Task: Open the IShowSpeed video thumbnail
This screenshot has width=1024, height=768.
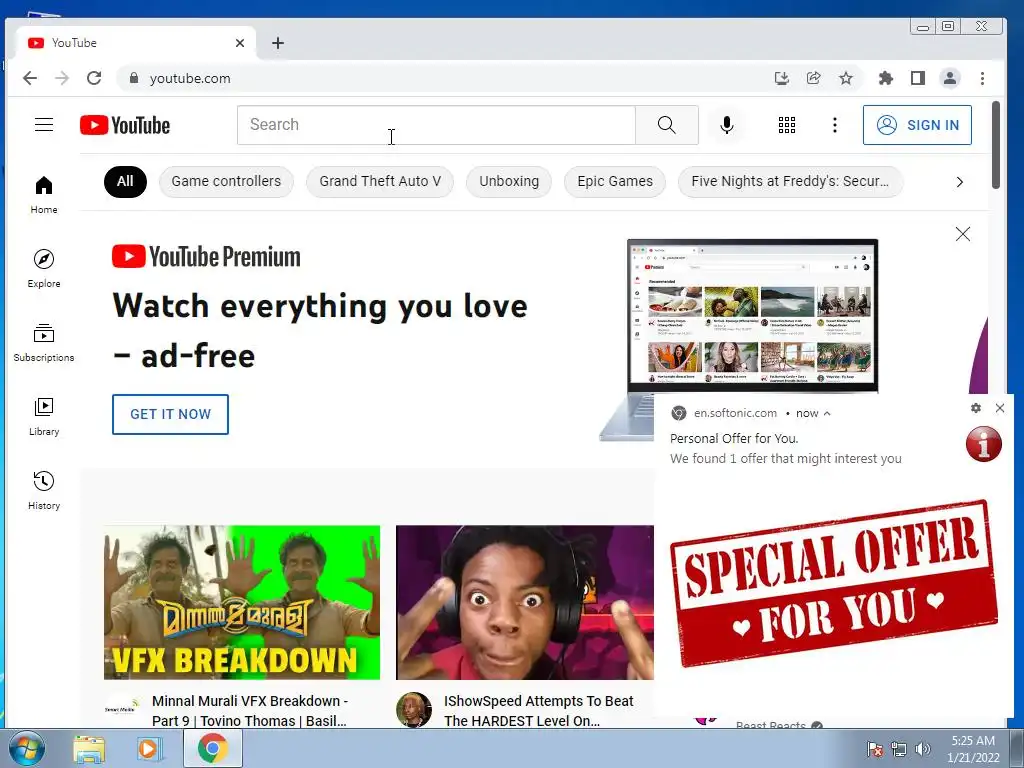Action: (524, 602)
